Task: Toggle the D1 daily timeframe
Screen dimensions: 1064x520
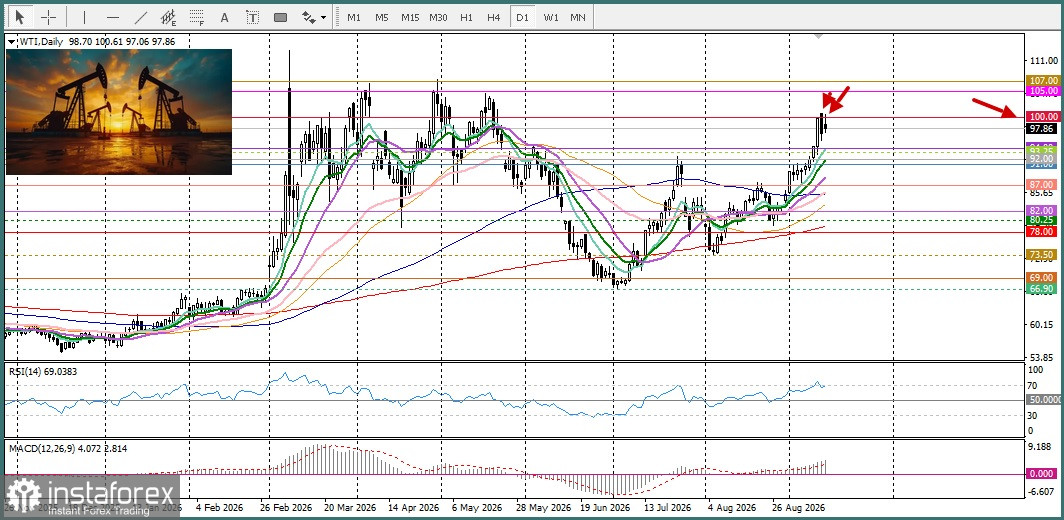Action: (522, 17)
